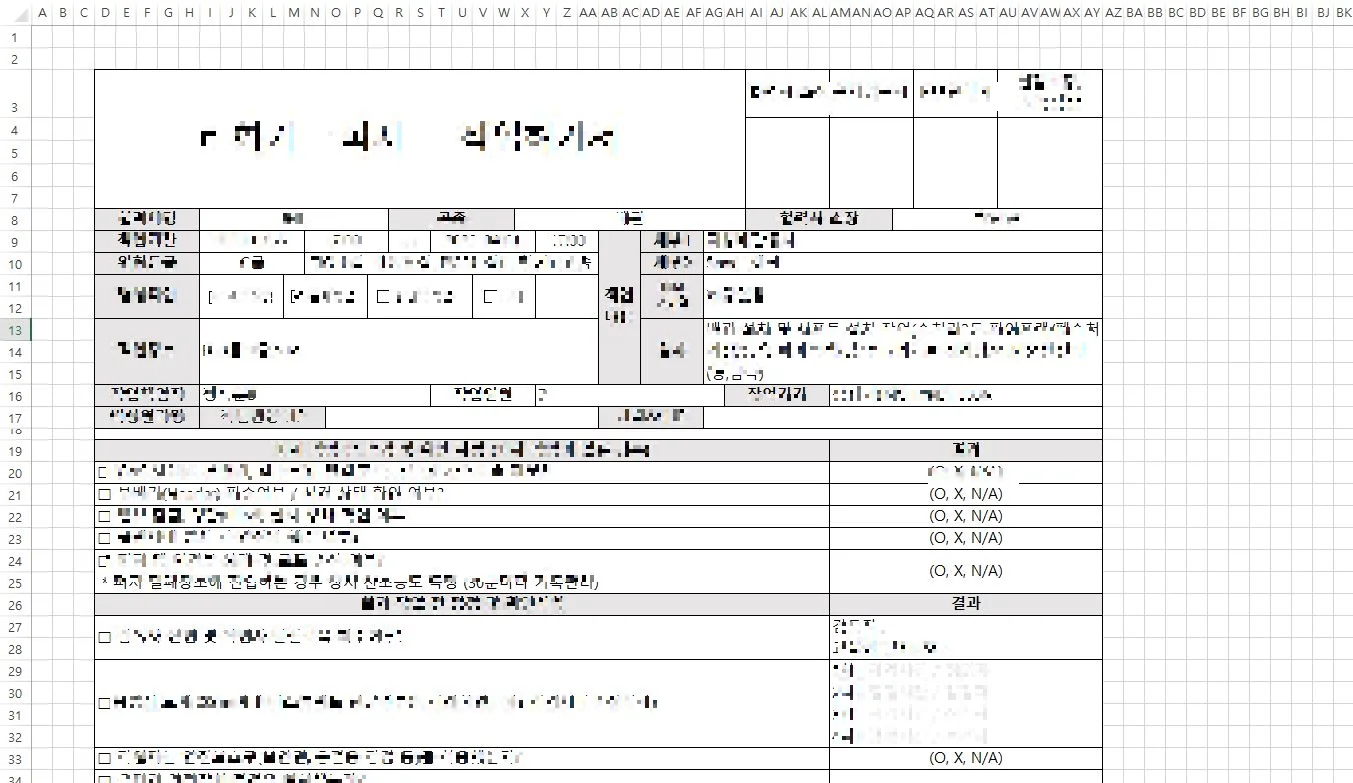Select column BE header
The image size is (1353, 783).
coord(1218,13)
